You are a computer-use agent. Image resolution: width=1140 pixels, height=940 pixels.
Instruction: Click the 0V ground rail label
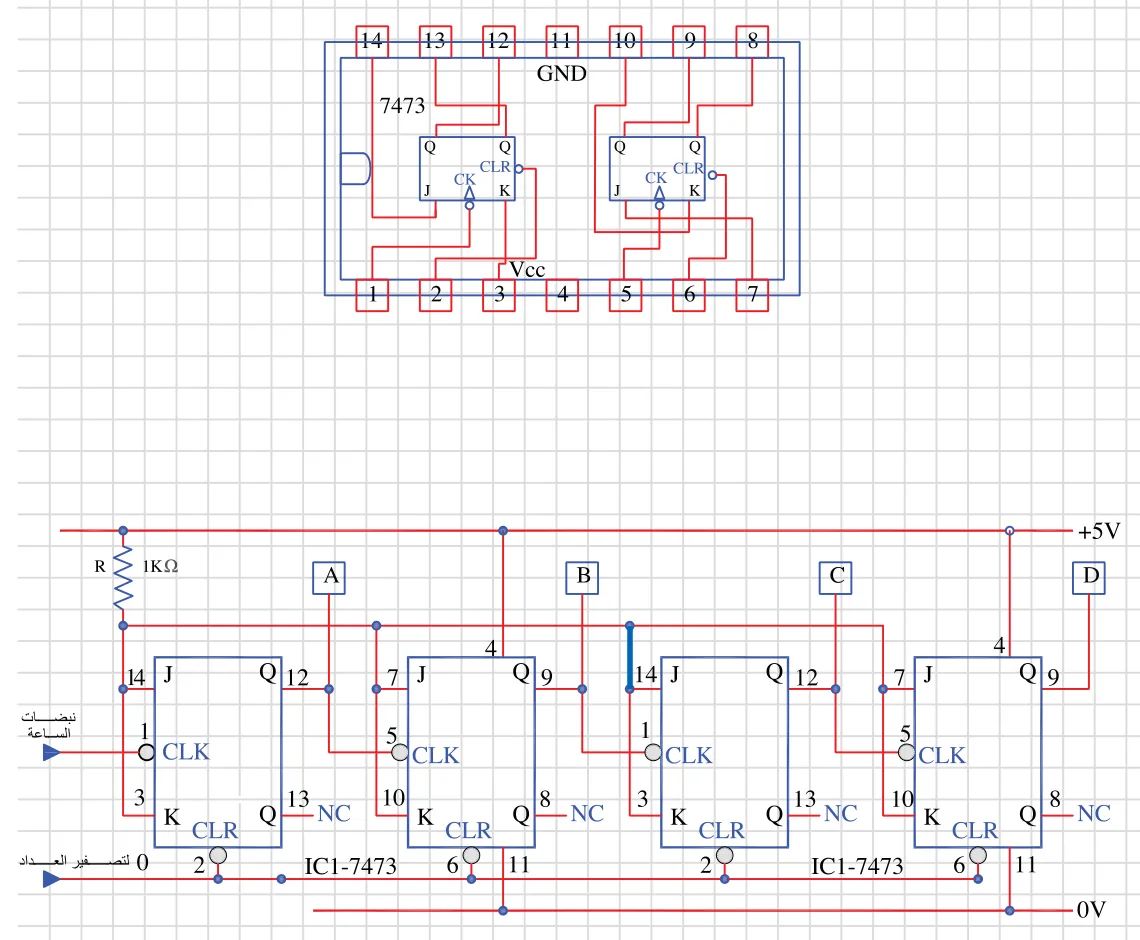tap(1091, 909)
